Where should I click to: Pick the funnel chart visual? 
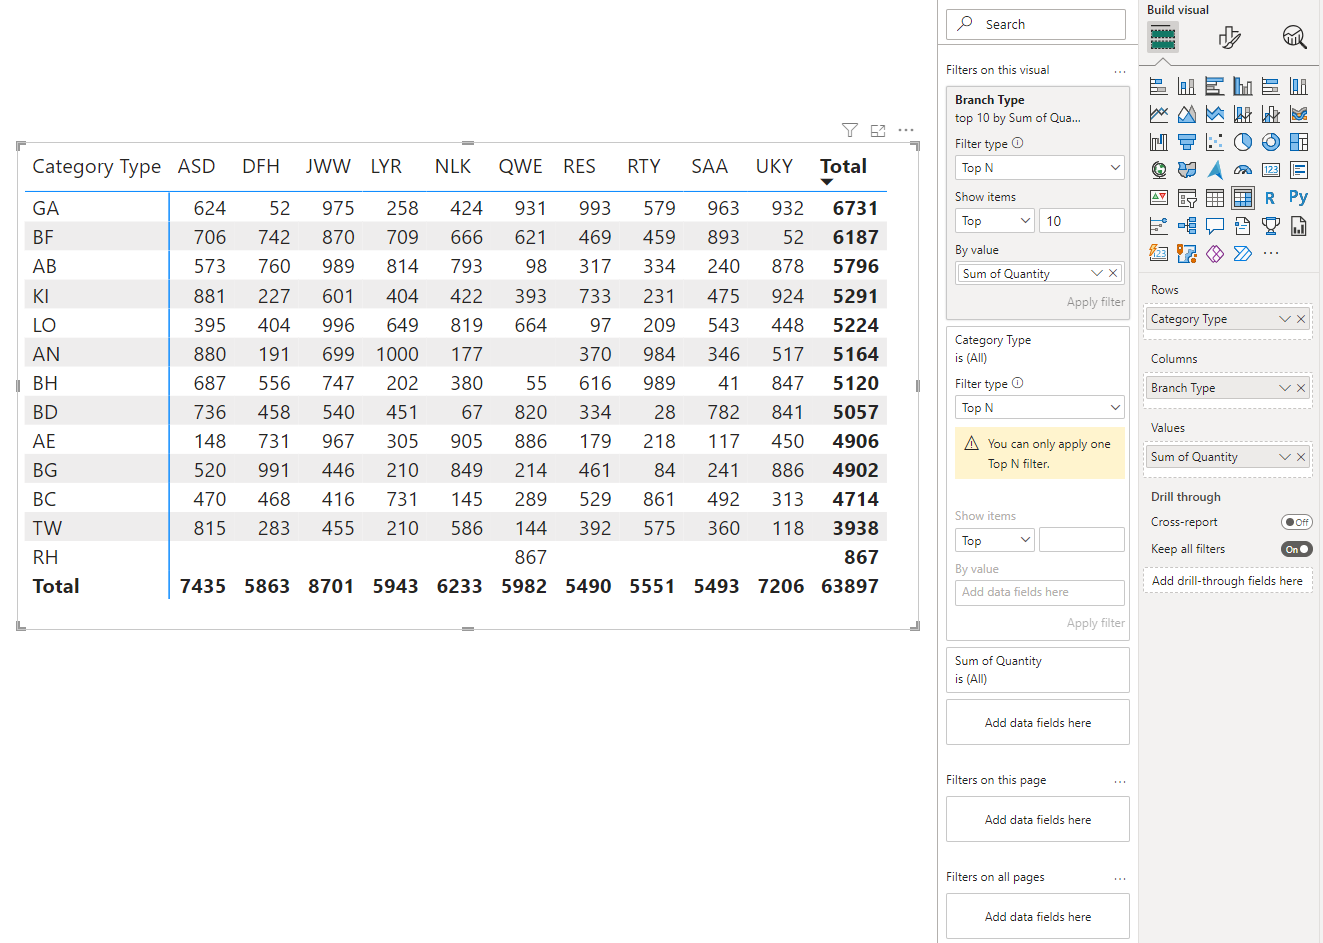(x=1187, y=142)
